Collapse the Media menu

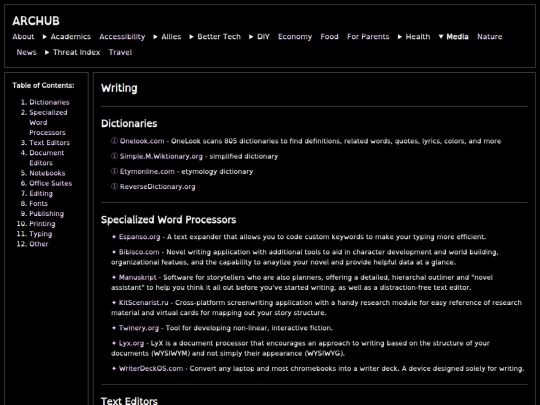pos(454,37)
